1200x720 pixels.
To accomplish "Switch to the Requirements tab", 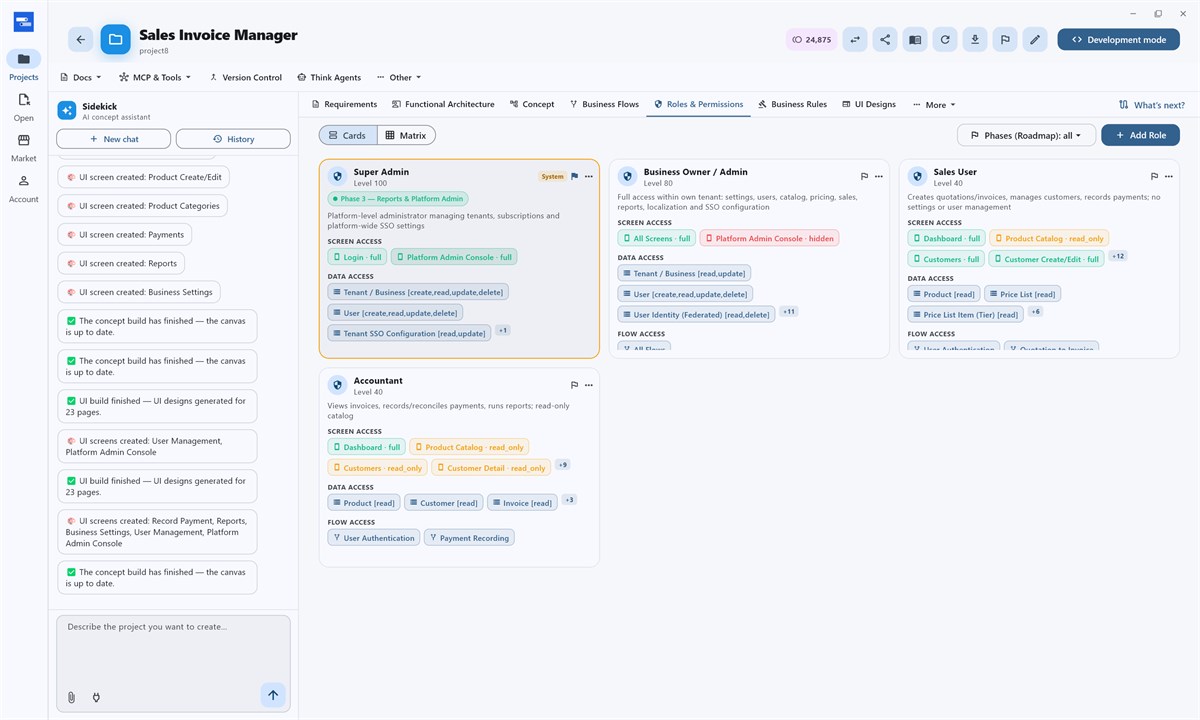I will (344, 104).
